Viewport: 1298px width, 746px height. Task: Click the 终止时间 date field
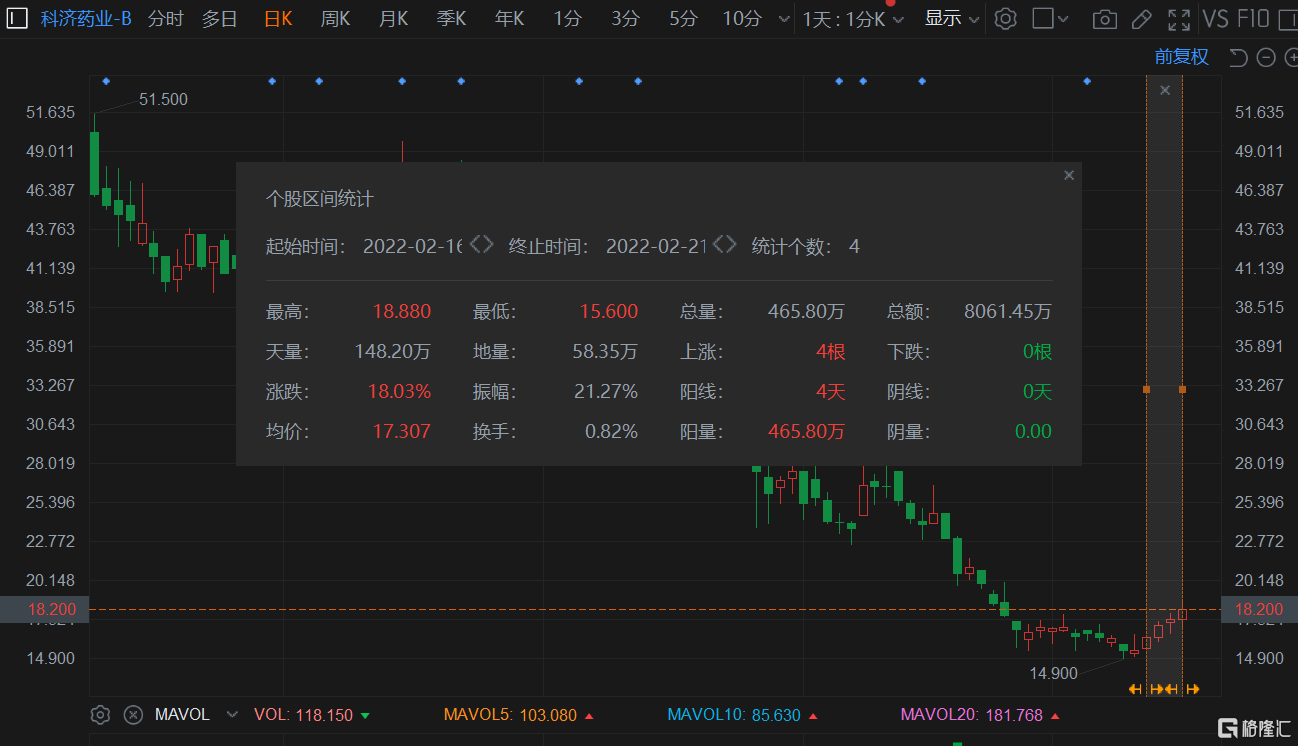click(656, 246)
